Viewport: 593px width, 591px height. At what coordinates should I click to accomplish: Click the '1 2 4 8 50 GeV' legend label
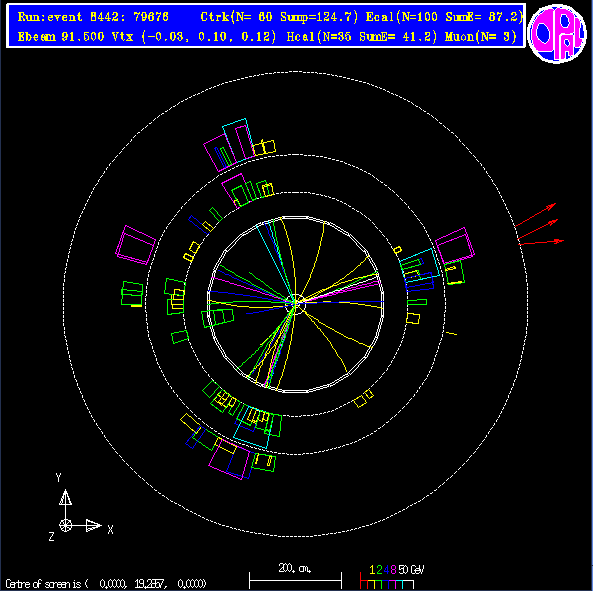pyautogui.click(x=397, y=570)
